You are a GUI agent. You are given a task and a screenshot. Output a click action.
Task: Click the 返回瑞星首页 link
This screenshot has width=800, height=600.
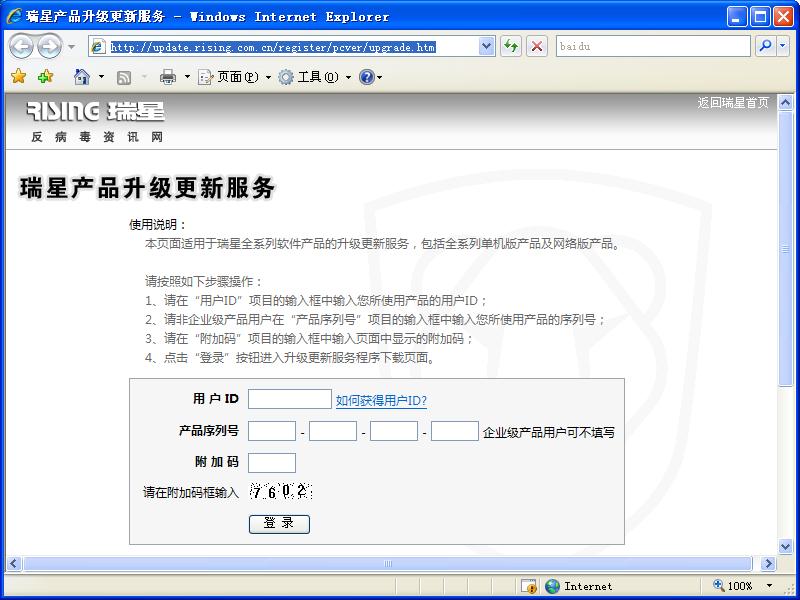click(733, 103)
